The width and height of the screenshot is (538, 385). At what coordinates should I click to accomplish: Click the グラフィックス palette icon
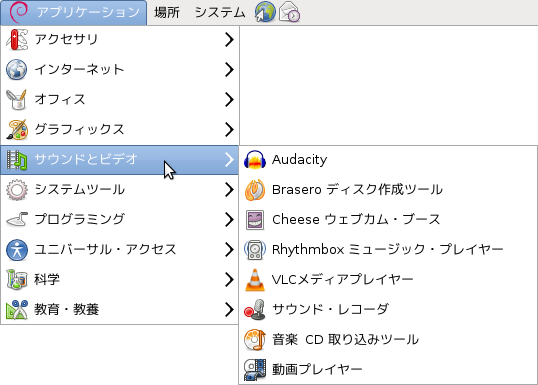click(x=16, y=129)
